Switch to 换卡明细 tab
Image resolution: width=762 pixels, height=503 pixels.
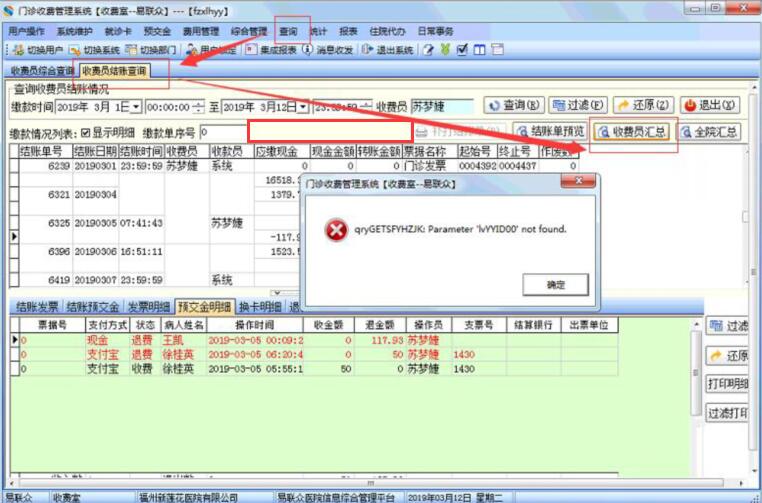coord(260,307)
